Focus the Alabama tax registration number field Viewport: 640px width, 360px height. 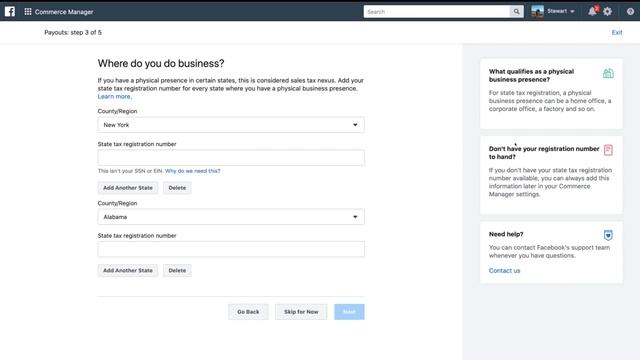(x=231, y=249)
